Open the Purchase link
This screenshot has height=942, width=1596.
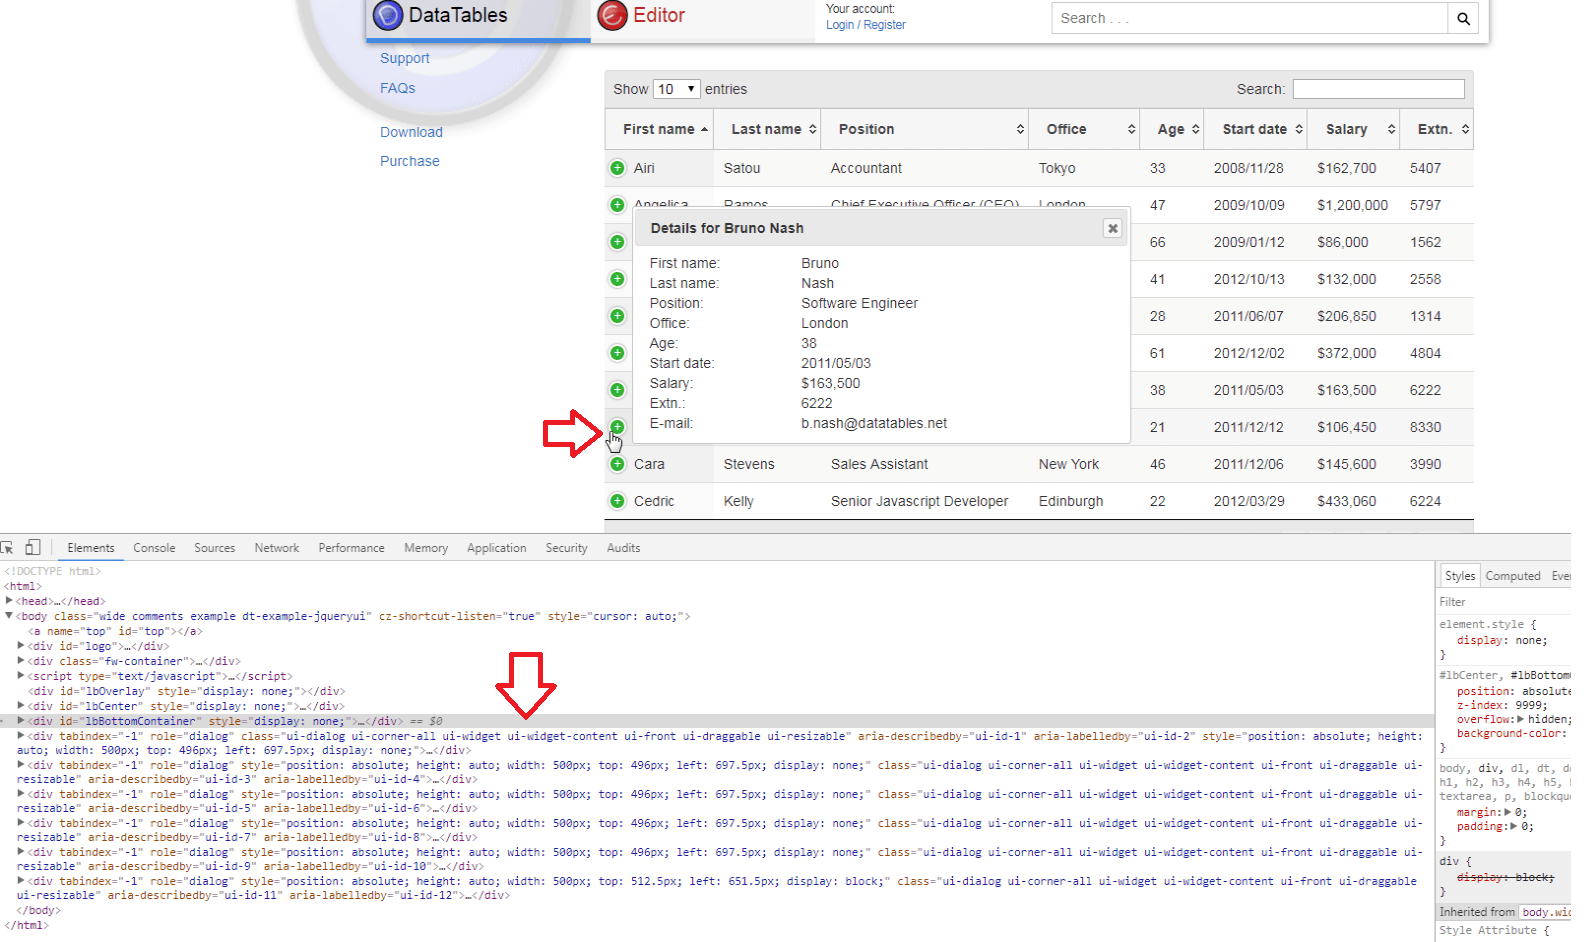pos(409,161)
